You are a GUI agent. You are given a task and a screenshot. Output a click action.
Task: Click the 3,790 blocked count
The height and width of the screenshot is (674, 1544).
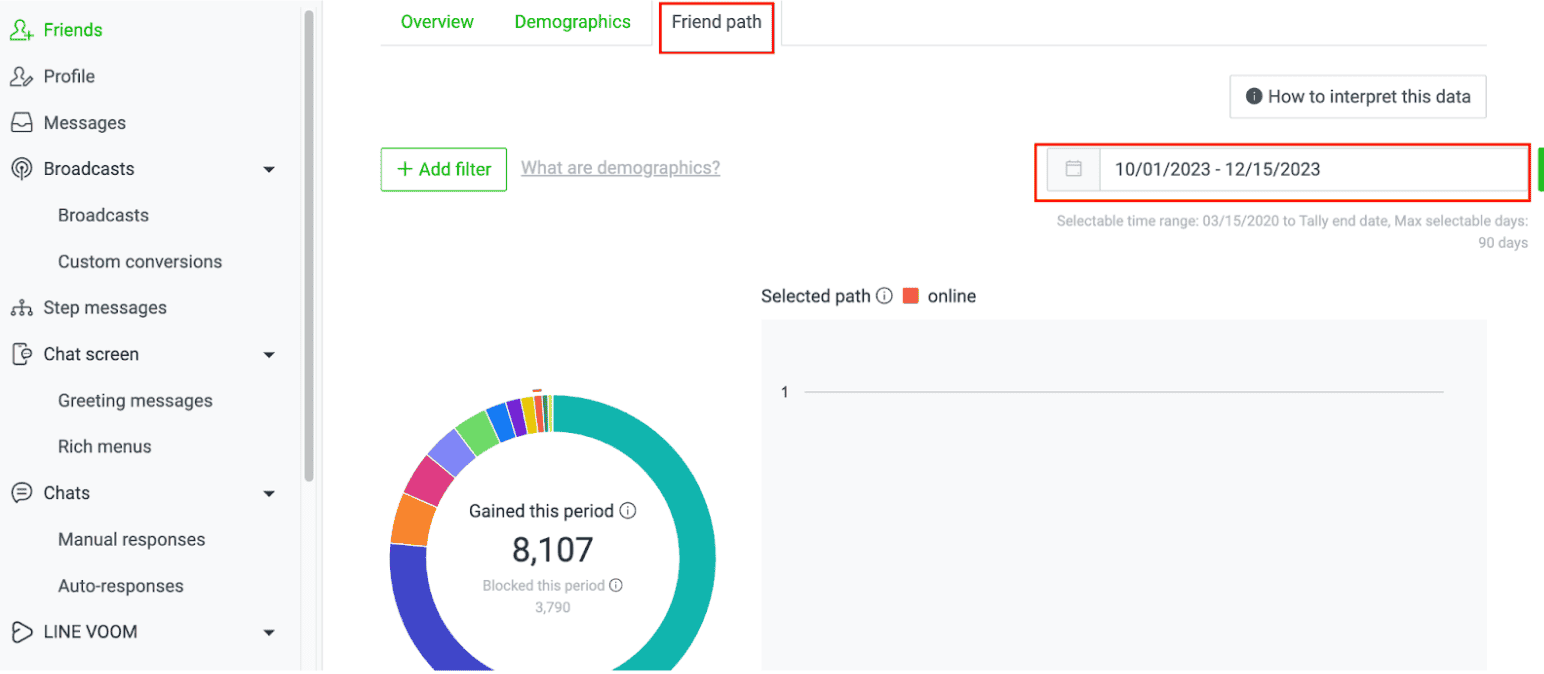click(552, 607)
